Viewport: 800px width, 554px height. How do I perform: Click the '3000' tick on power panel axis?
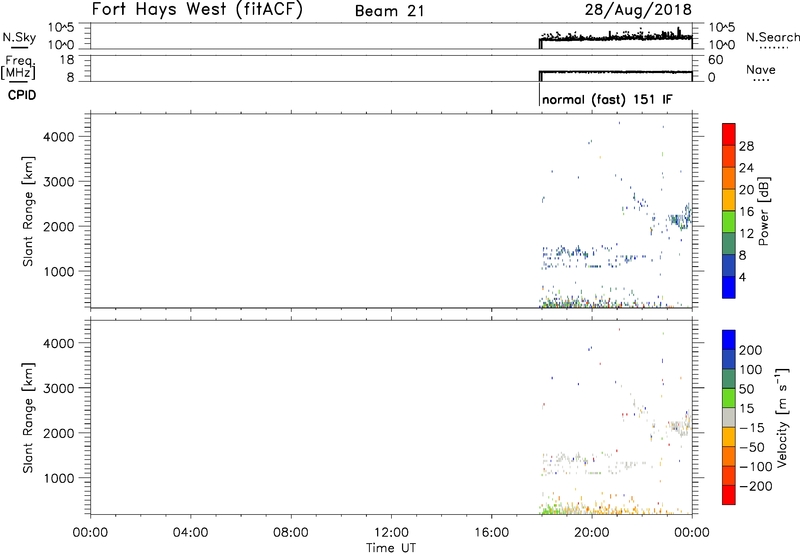[59, 182]
